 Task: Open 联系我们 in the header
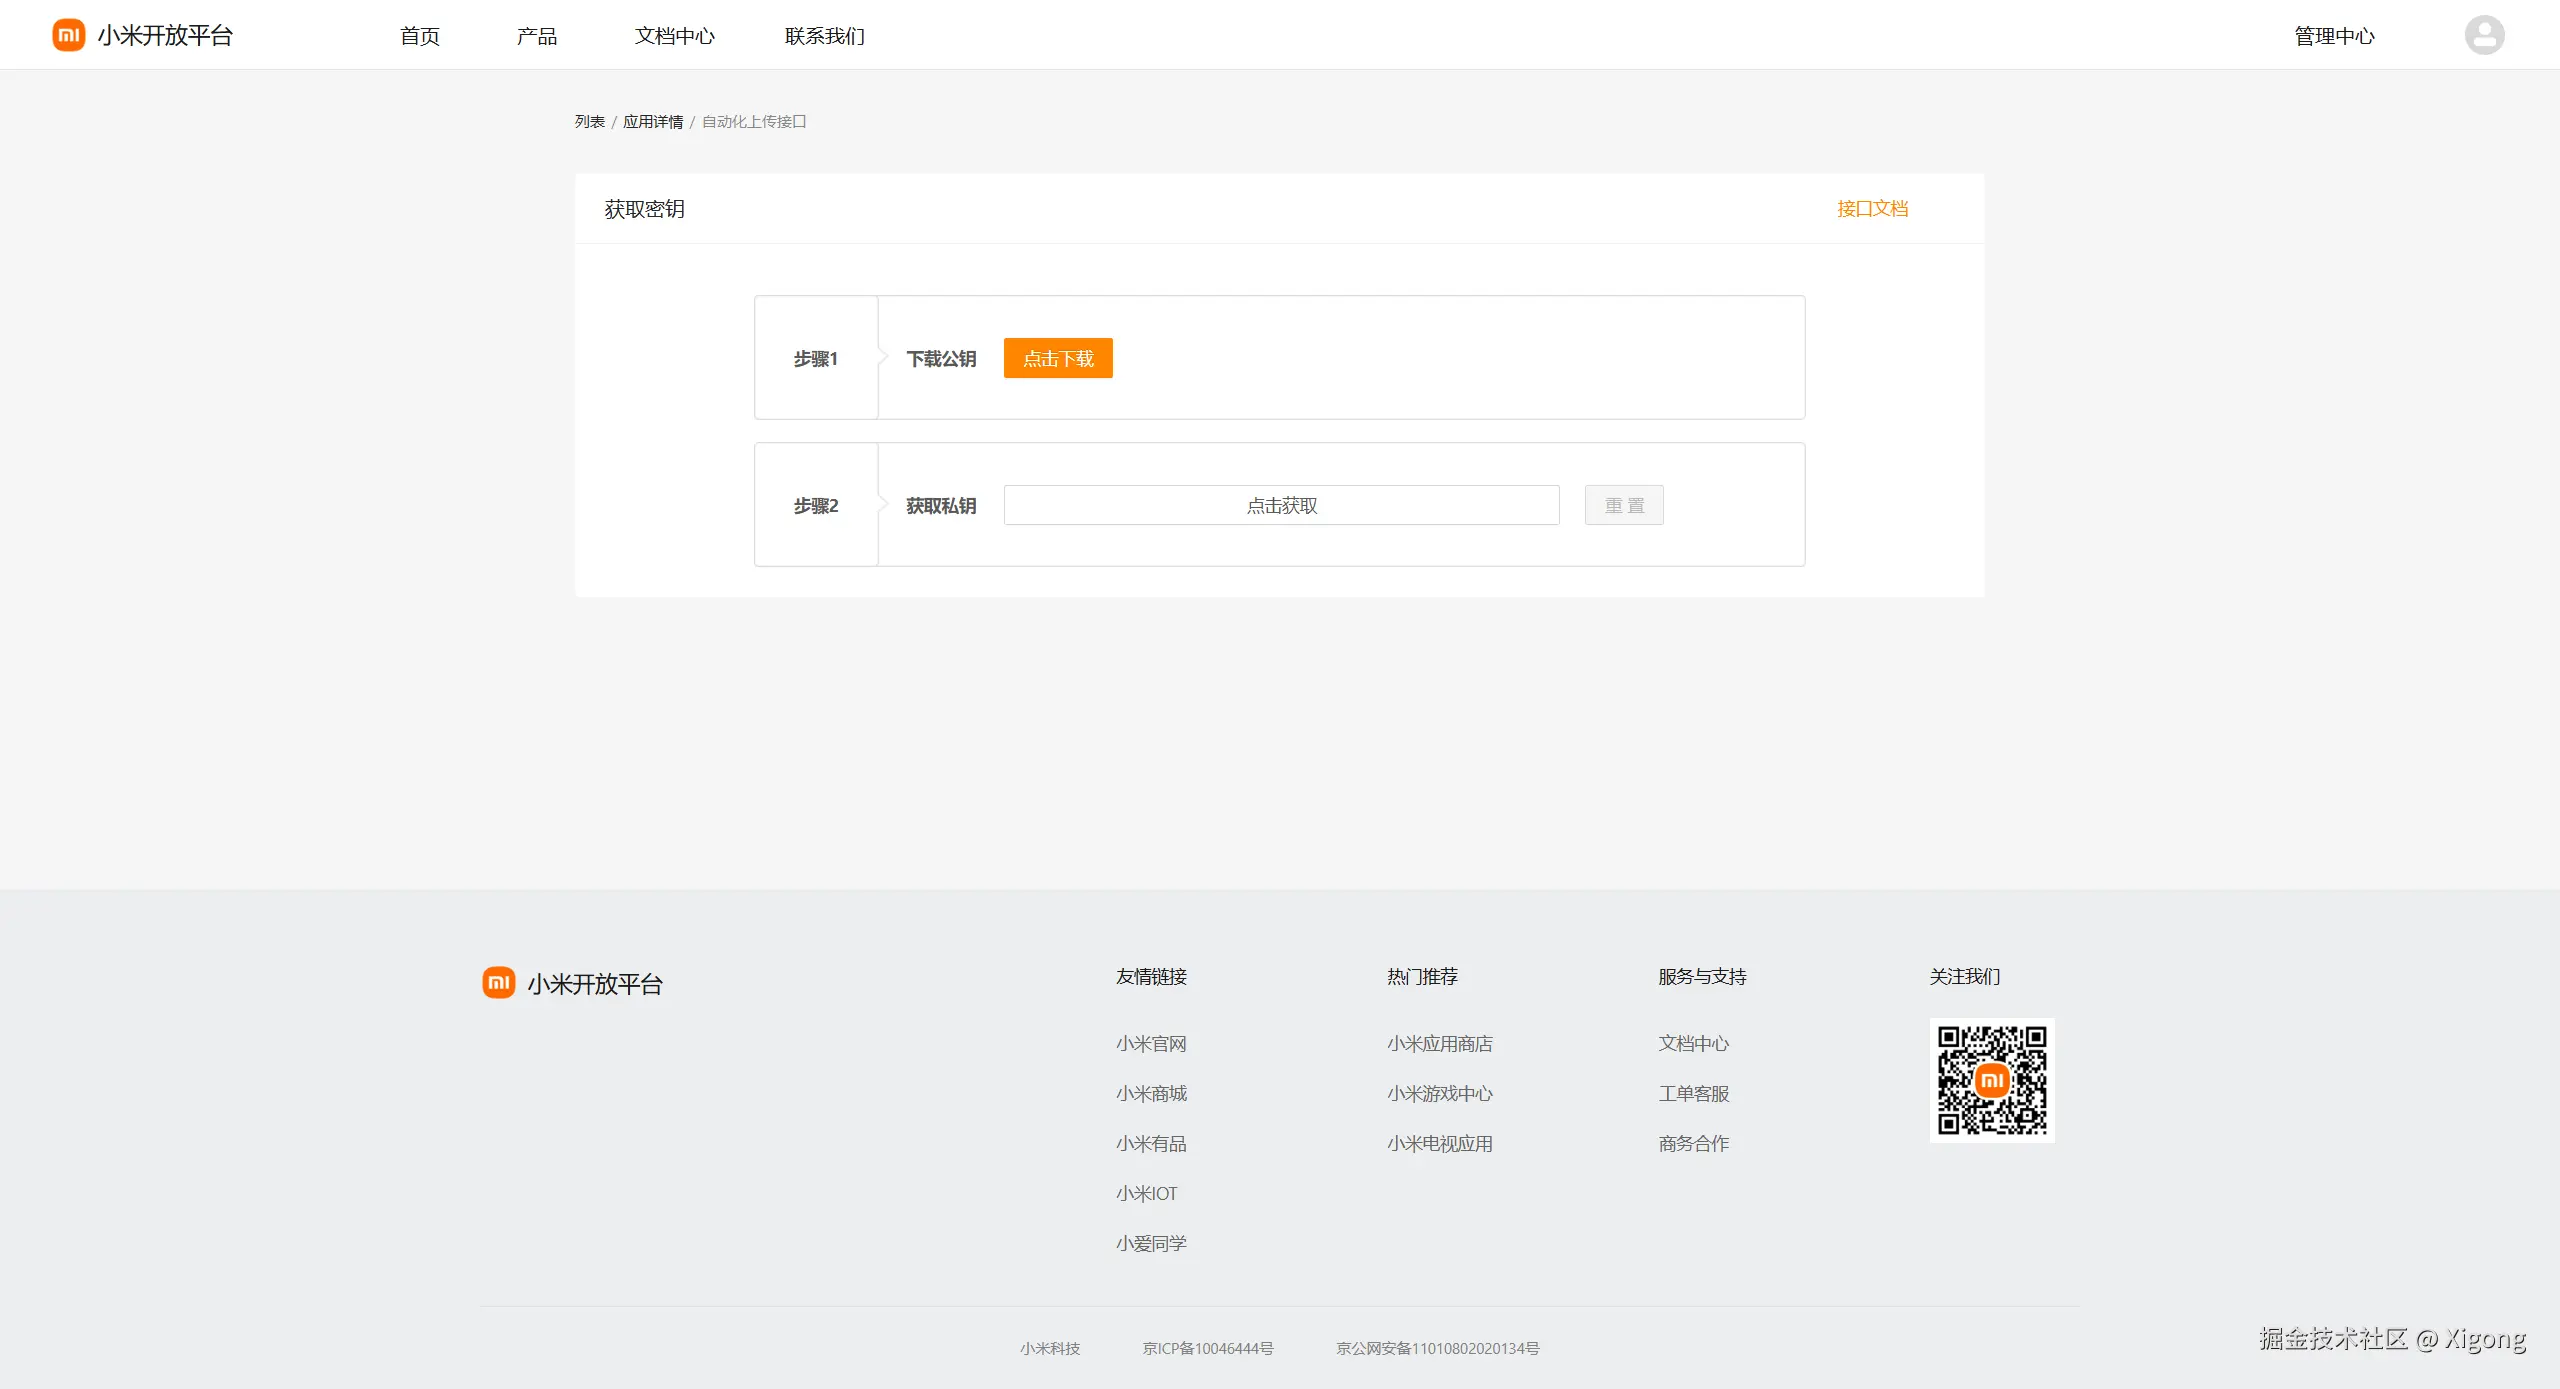[825, 36]
